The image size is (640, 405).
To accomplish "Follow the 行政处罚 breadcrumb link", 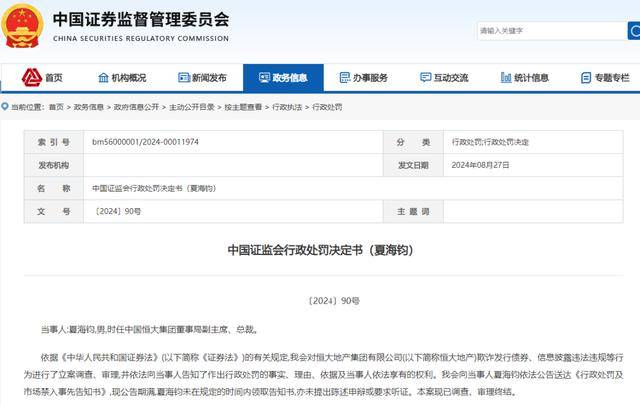I will (327, 107).
